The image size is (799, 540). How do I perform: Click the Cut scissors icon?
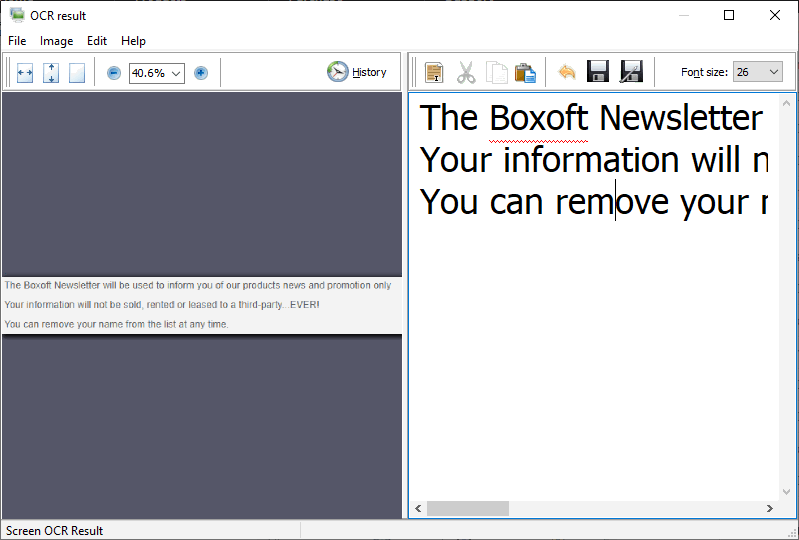pos(466,72)
